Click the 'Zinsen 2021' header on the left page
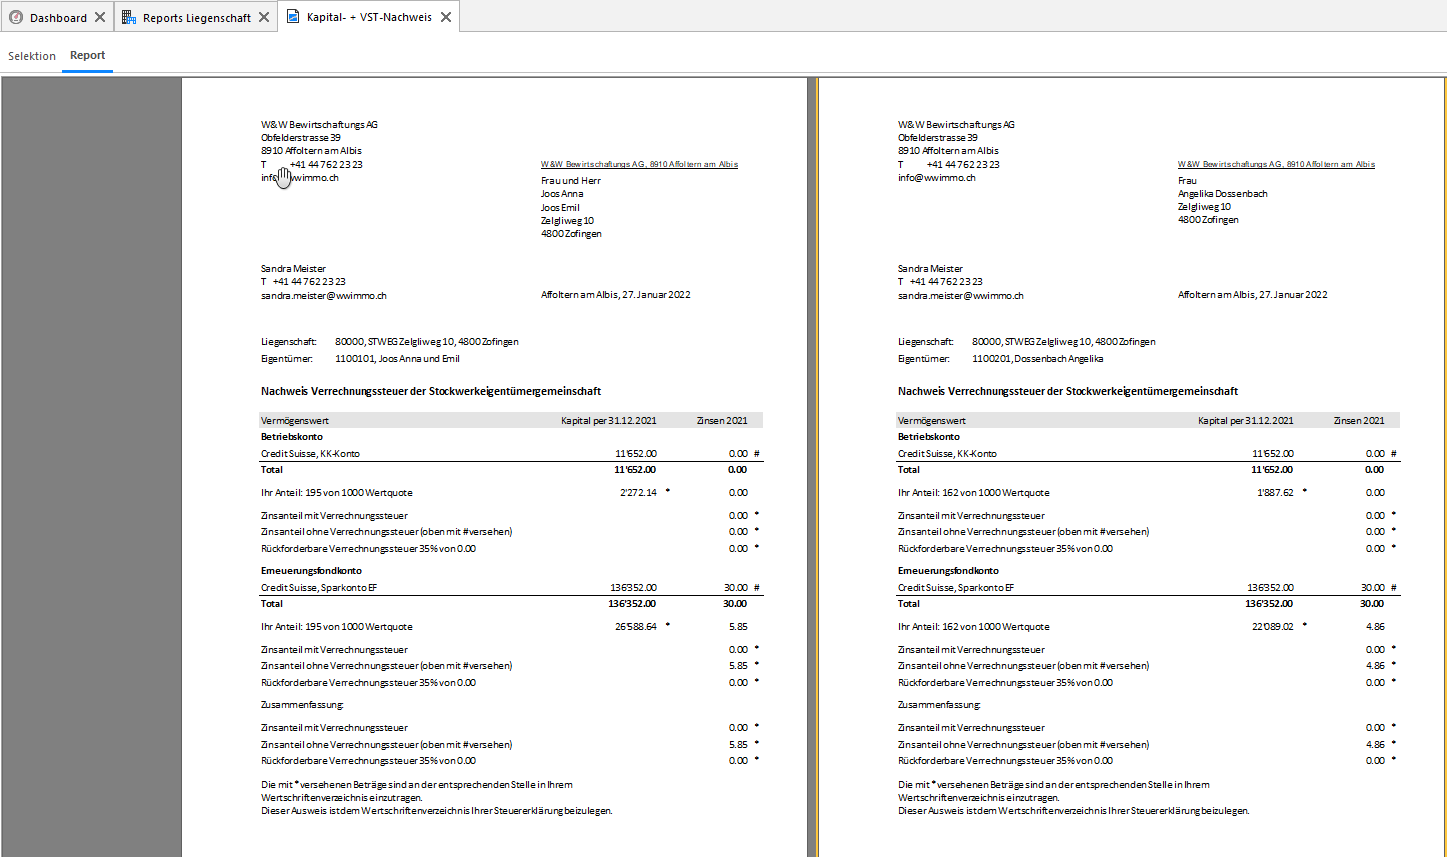Viewport: 1447px width, 857px height. click(722, 421)
